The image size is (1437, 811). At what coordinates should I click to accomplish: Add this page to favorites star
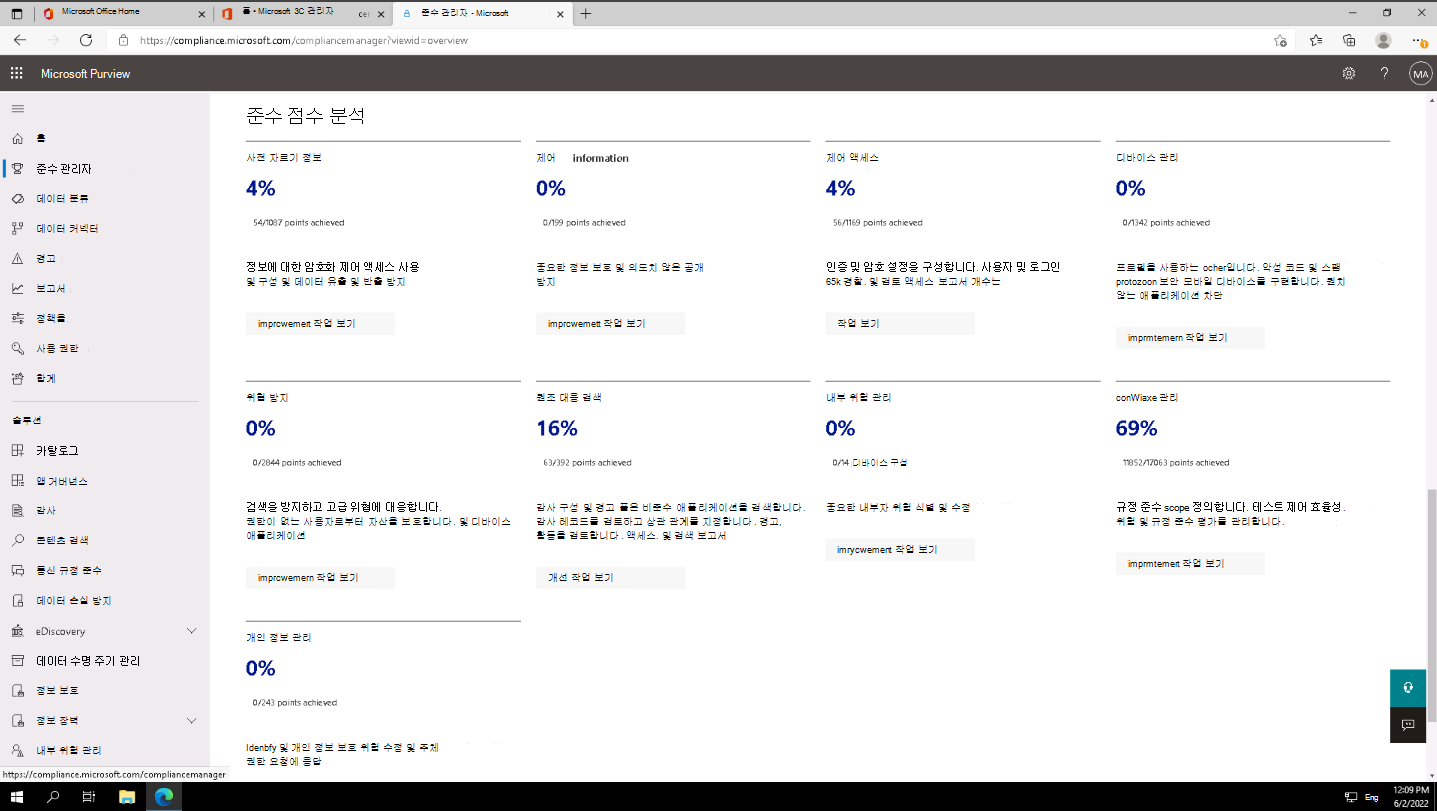tap(1280, 40)
